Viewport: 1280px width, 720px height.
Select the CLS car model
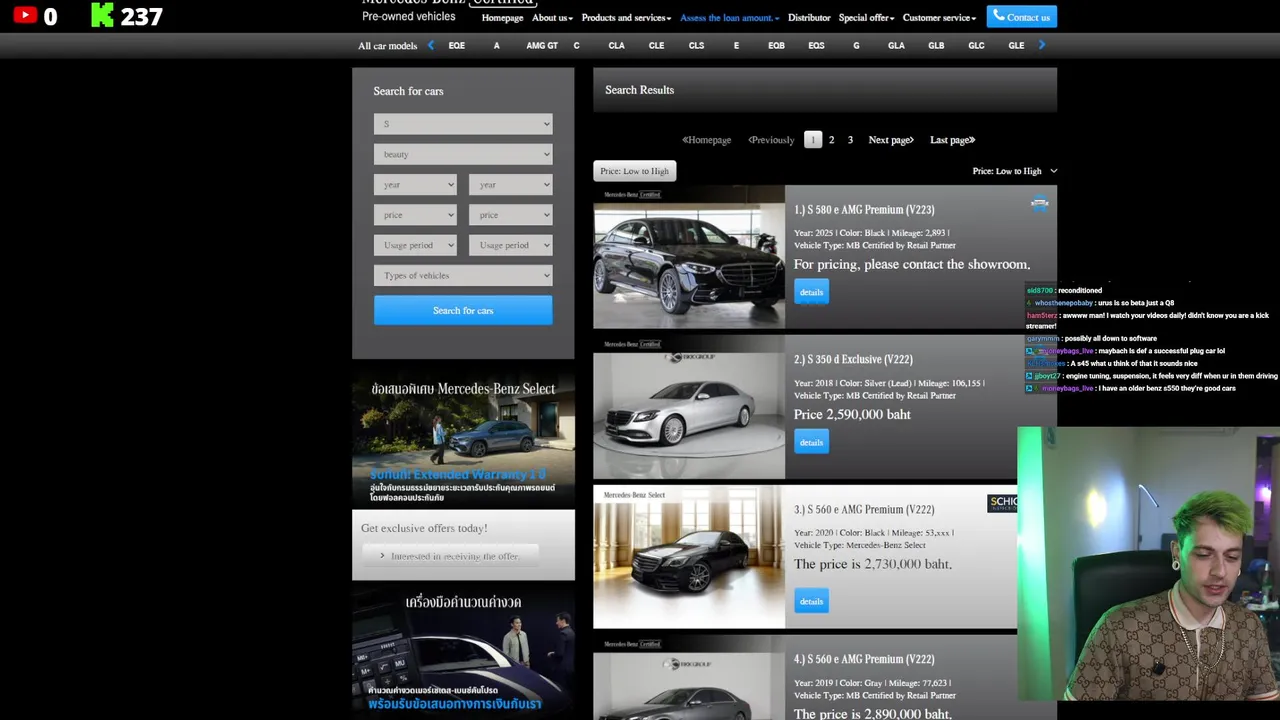tap(696, 46)
